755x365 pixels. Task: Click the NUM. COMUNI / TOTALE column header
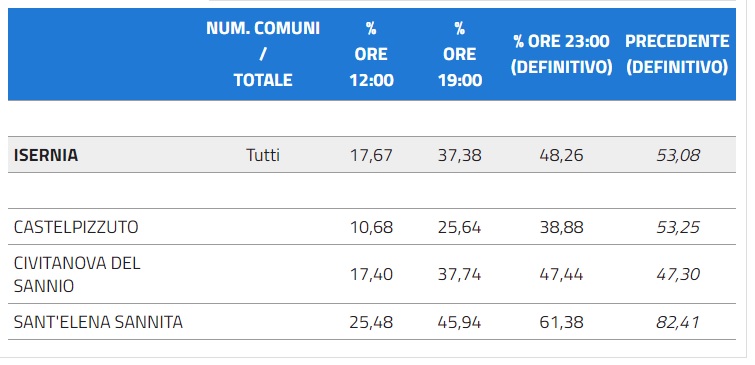click(263, 54)
